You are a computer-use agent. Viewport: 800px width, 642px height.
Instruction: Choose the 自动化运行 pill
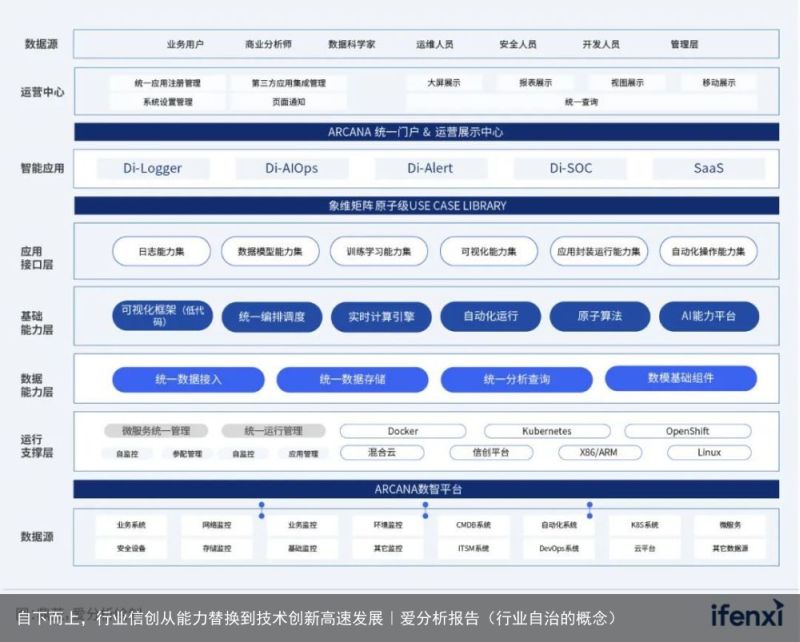pyautogui.click(x=490, y=316)
